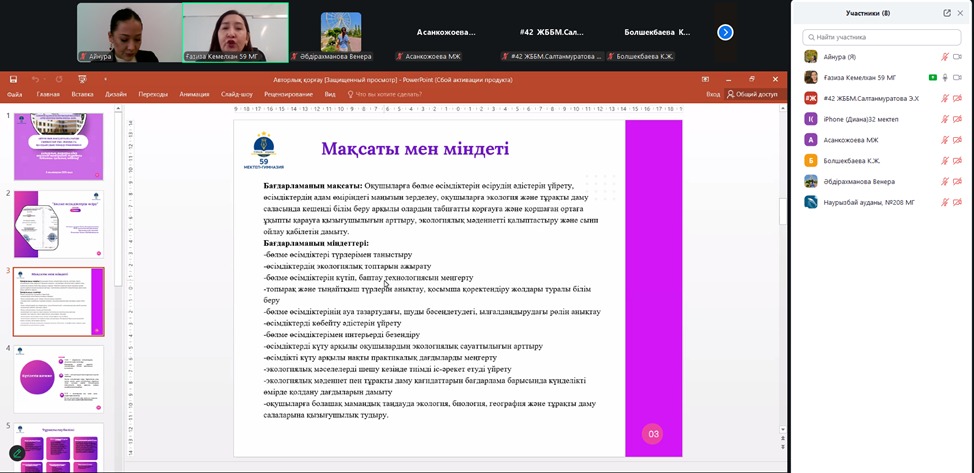
Task: Show next video thumbnails with arrow
Action: [725, 32]
